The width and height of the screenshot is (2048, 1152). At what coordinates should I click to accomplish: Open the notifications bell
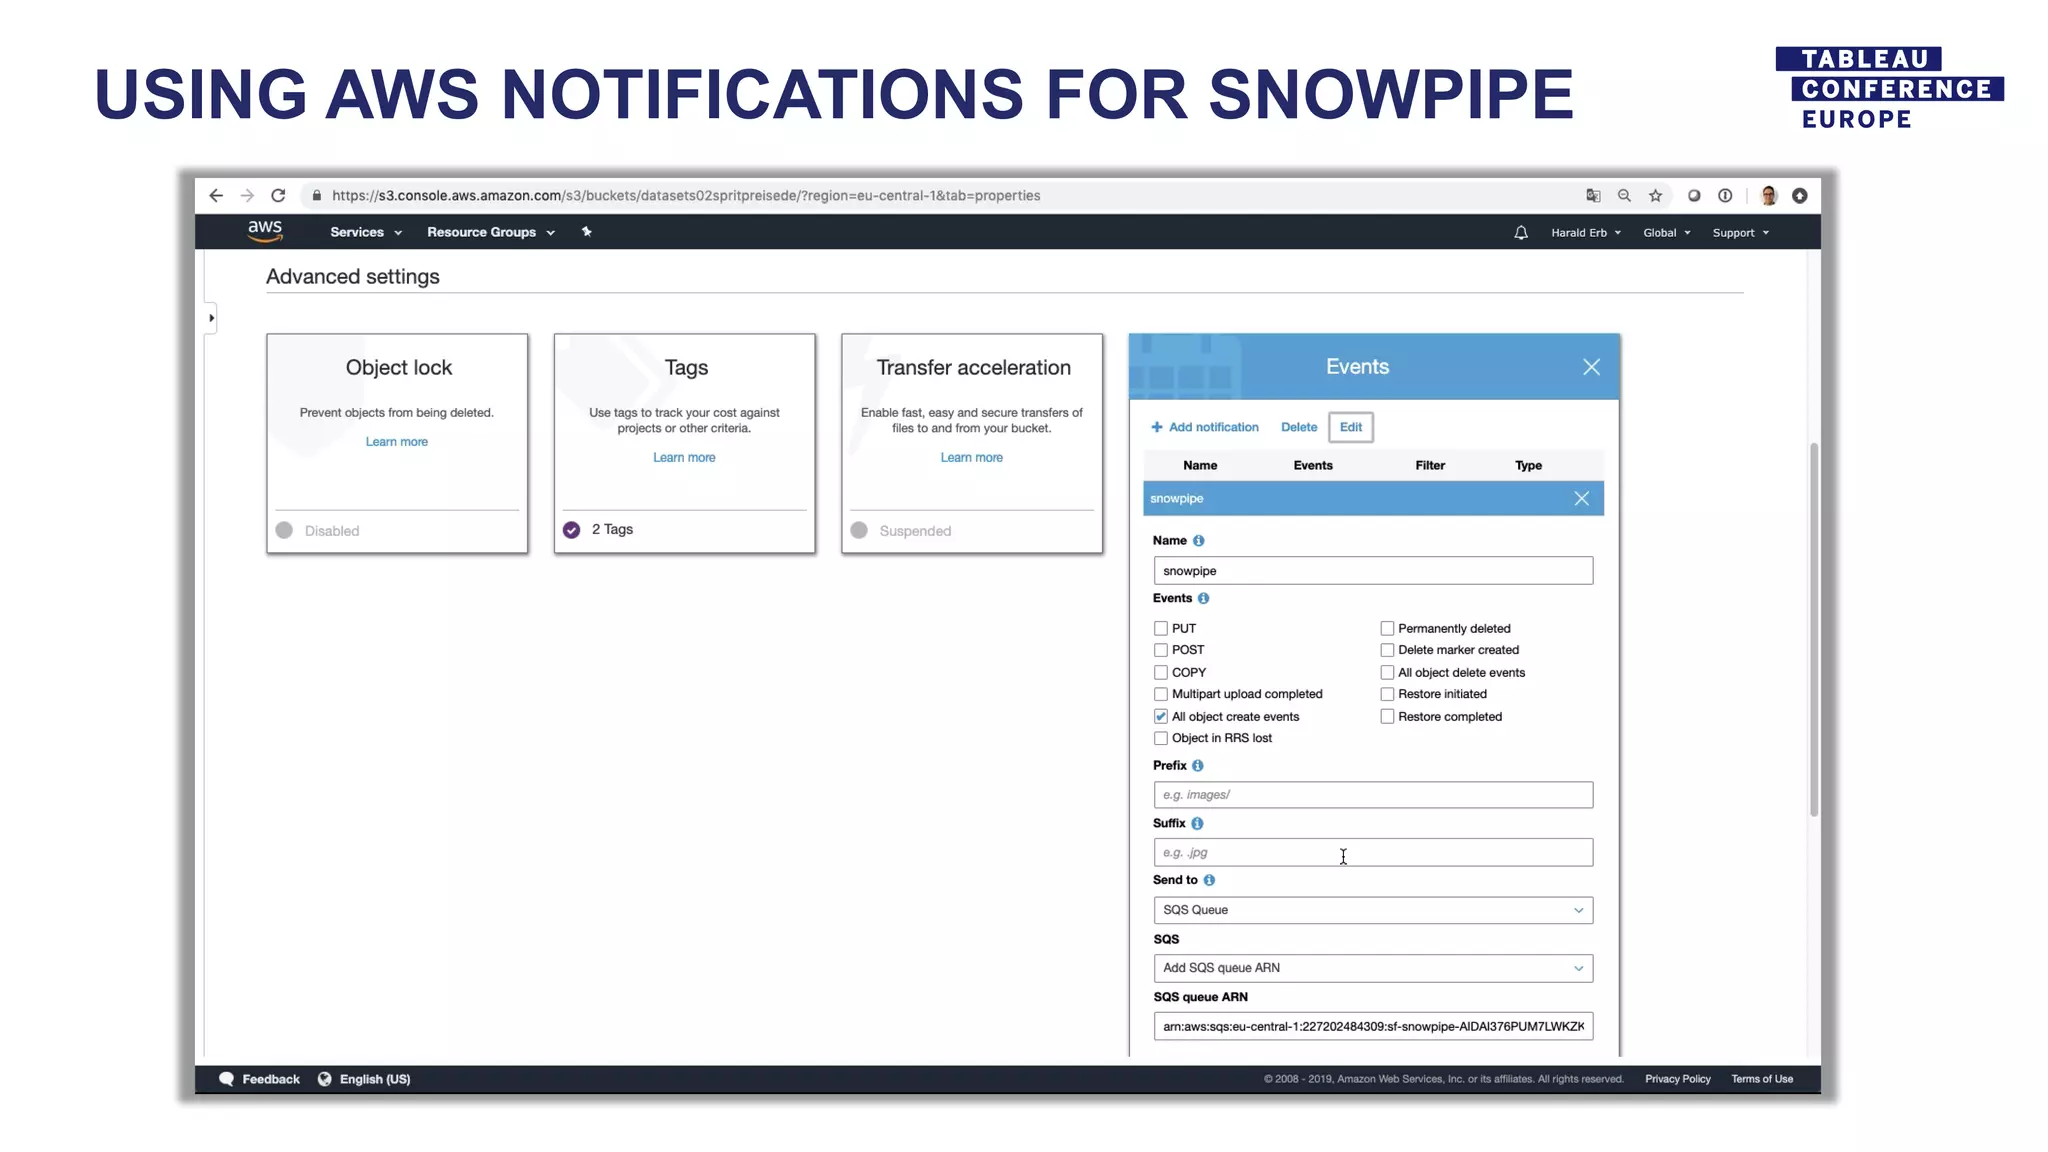[x=1520, y=233]
